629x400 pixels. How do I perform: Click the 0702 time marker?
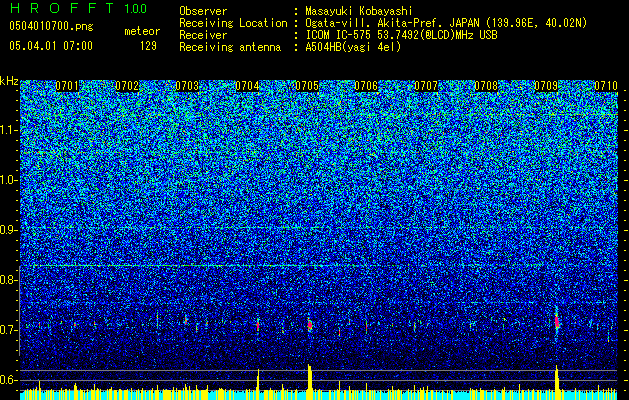pos(127,86)
